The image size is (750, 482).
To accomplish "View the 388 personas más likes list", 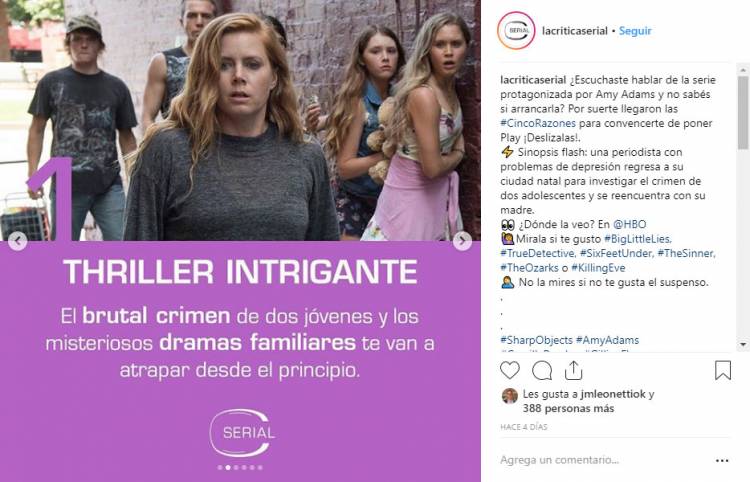I will point(568,408).
